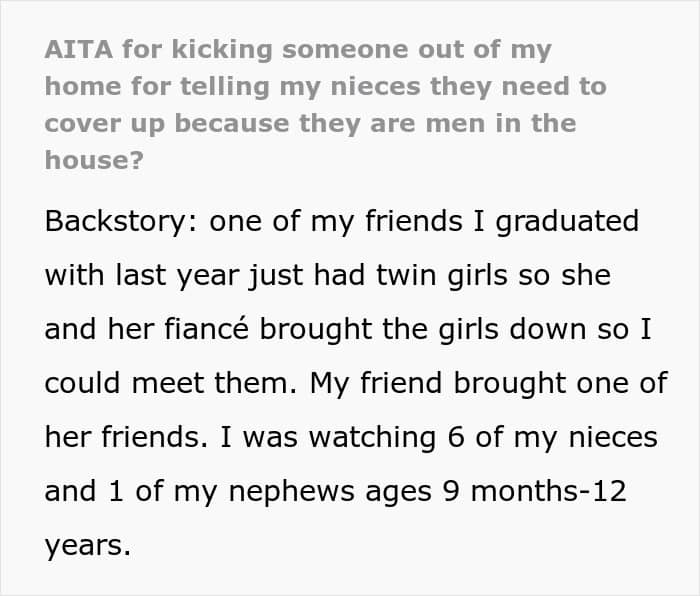Click "months-12" in the age range text
This screenshot has width=700, height=596.
(x=549, y=491)
